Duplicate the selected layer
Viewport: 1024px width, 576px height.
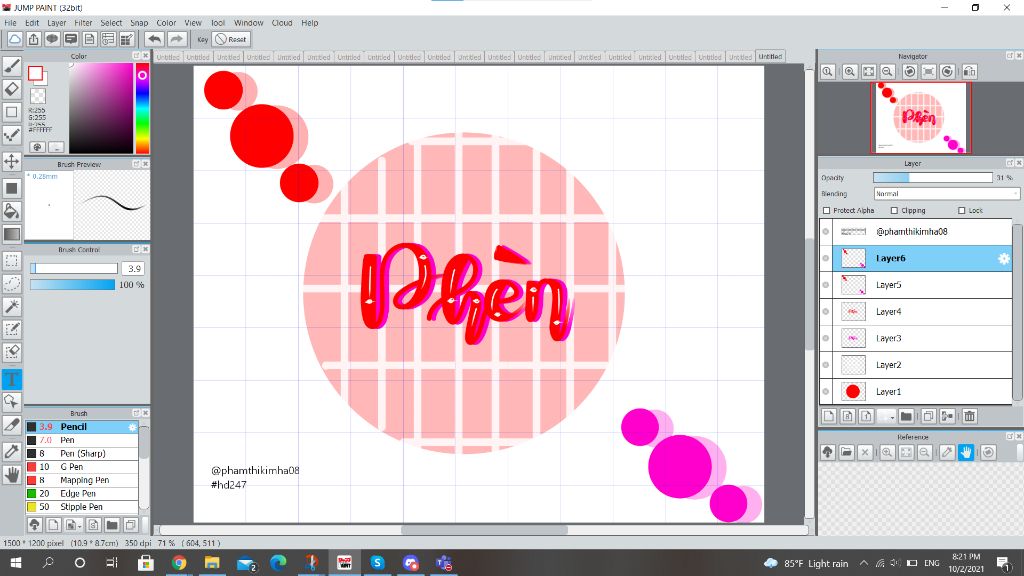click(x=928, y=416)
